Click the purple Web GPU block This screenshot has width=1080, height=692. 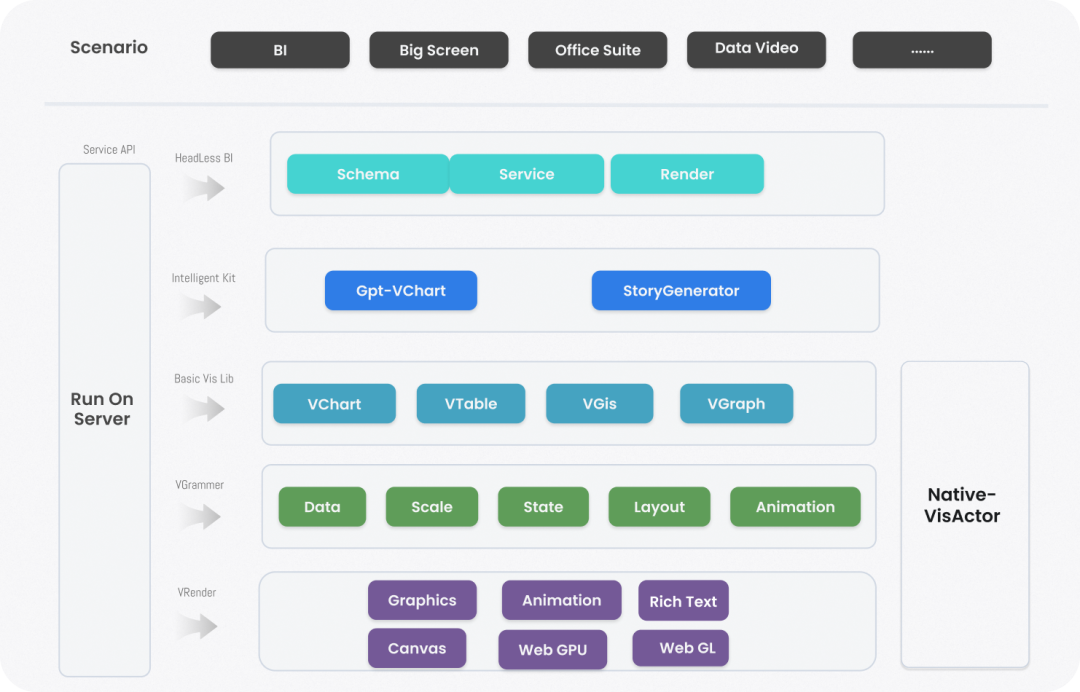(553, 650)
